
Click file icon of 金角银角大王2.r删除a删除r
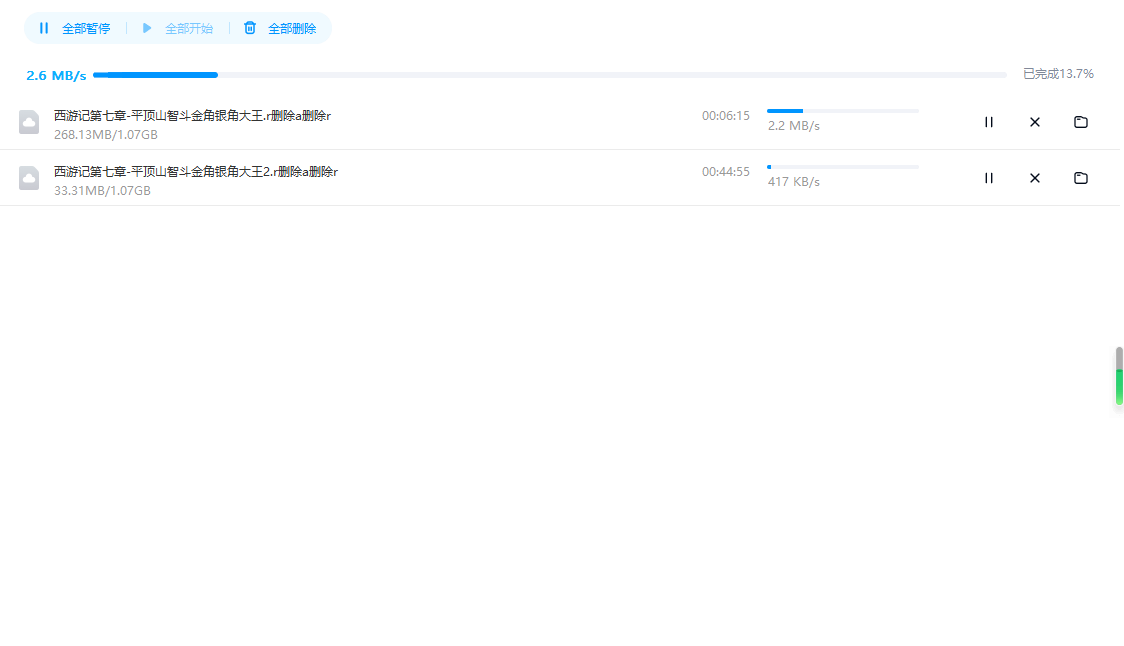[29, 178]
